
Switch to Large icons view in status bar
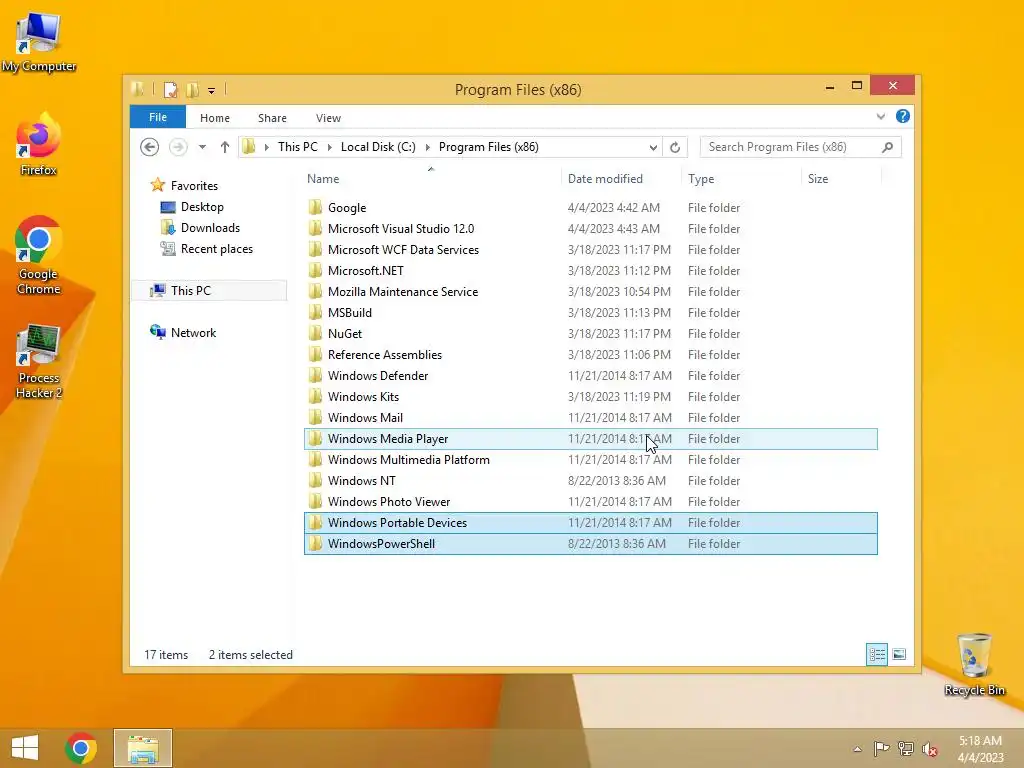point(899,654)
